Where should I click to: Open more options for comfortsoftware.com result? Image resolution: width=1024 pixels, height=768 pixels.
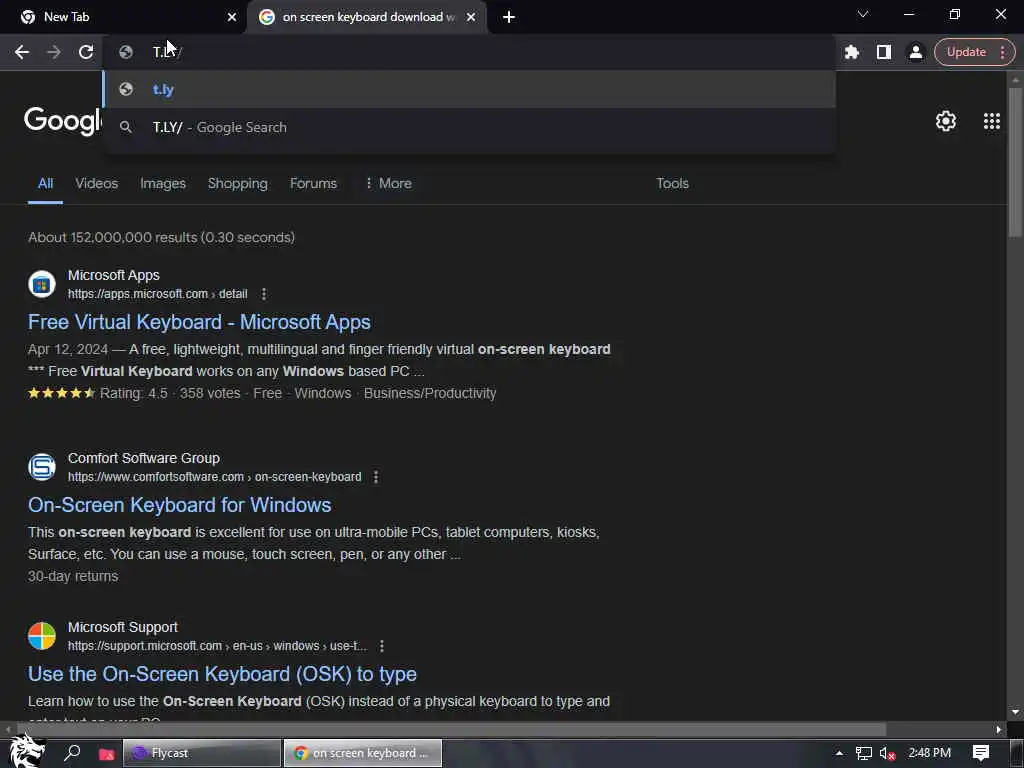click(376, 477)
